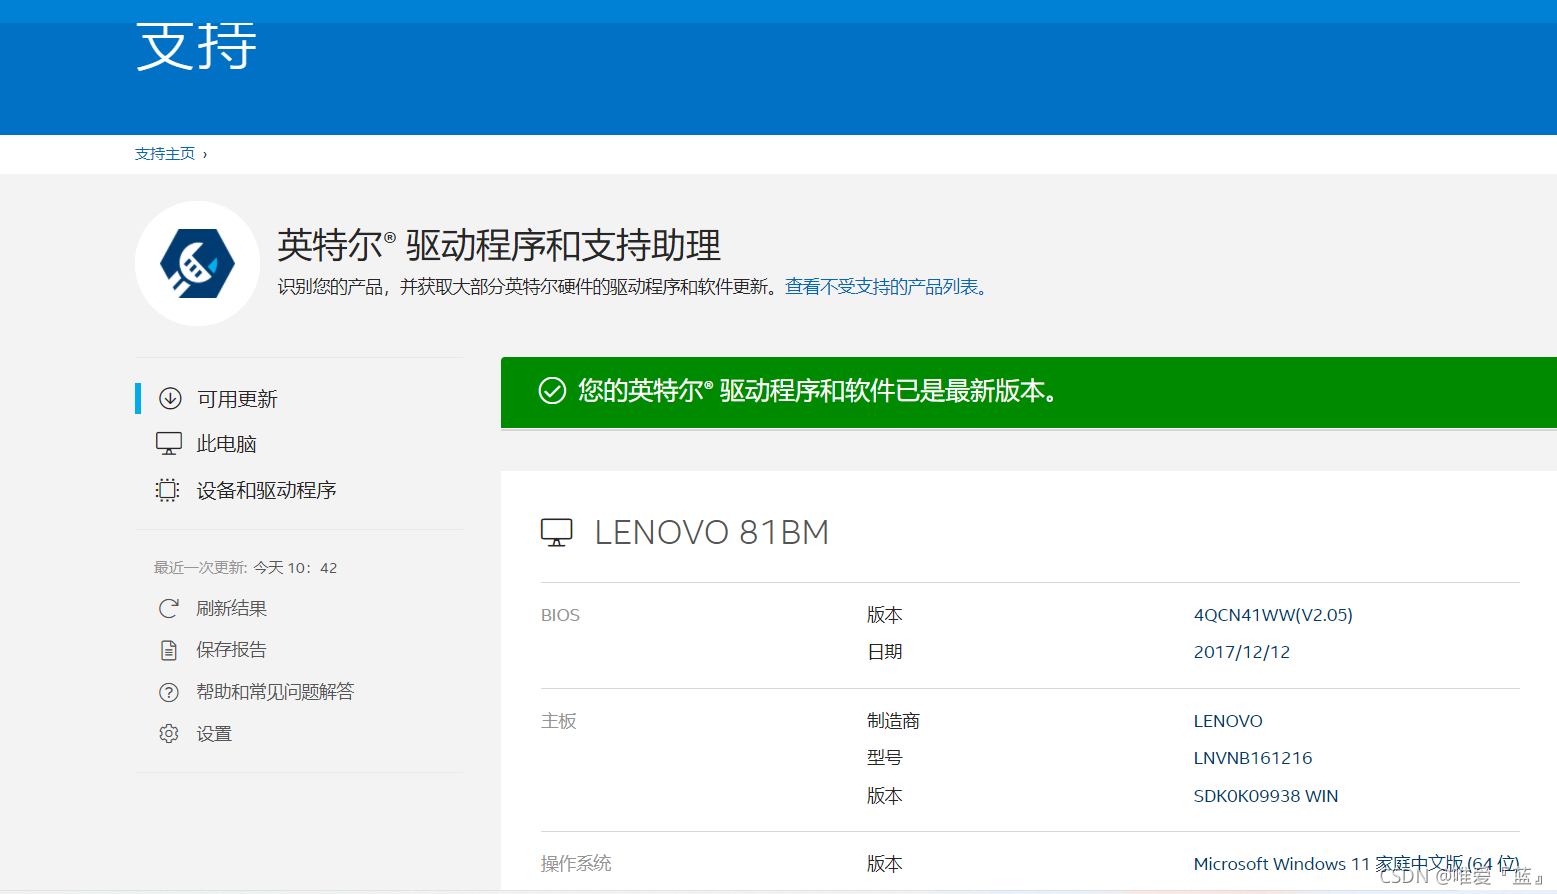Click the version value SDK0K09938 WIN
The image size is (1557, 894).
[1266, 796]
